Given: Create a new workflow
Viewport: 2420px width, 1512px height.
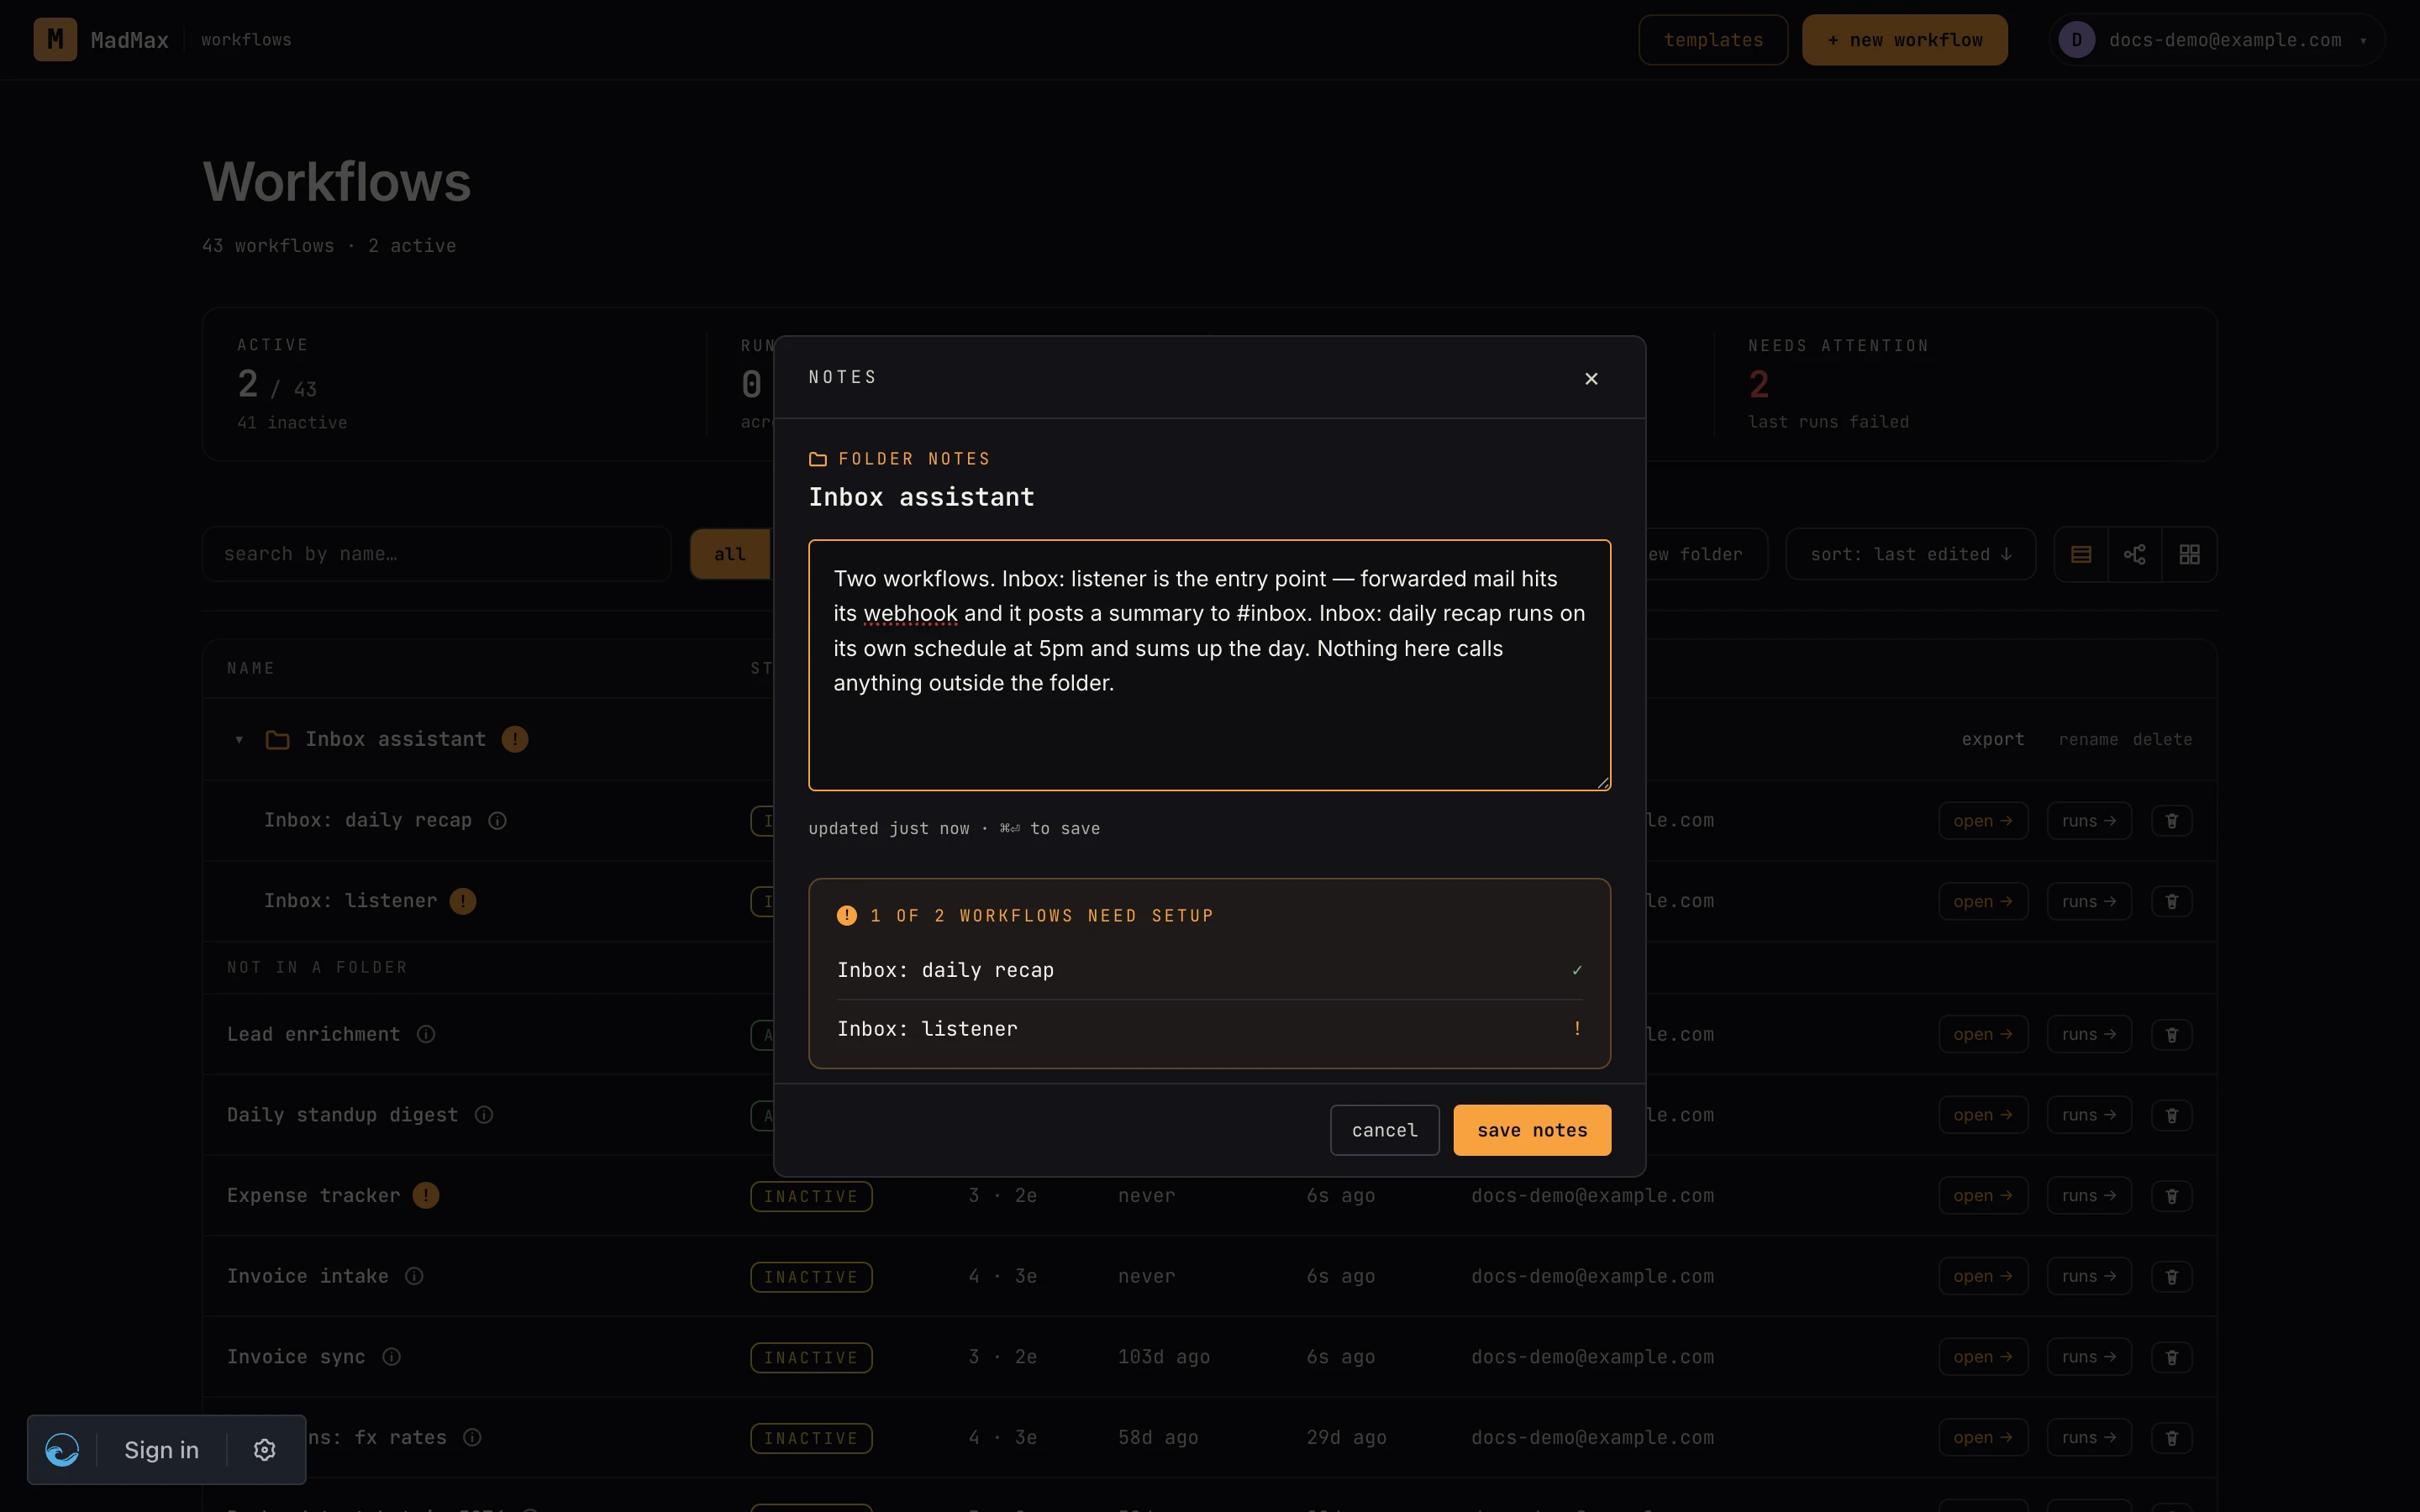Looking at the screenshot, I should 1904,40.
